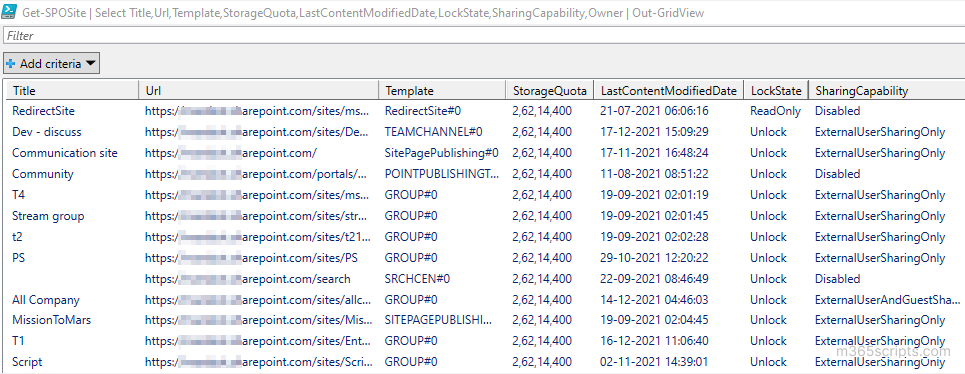Click Disabled sharing cell in Community row
Viewport: 965px width, 374px height.
(x=838, y=174)
